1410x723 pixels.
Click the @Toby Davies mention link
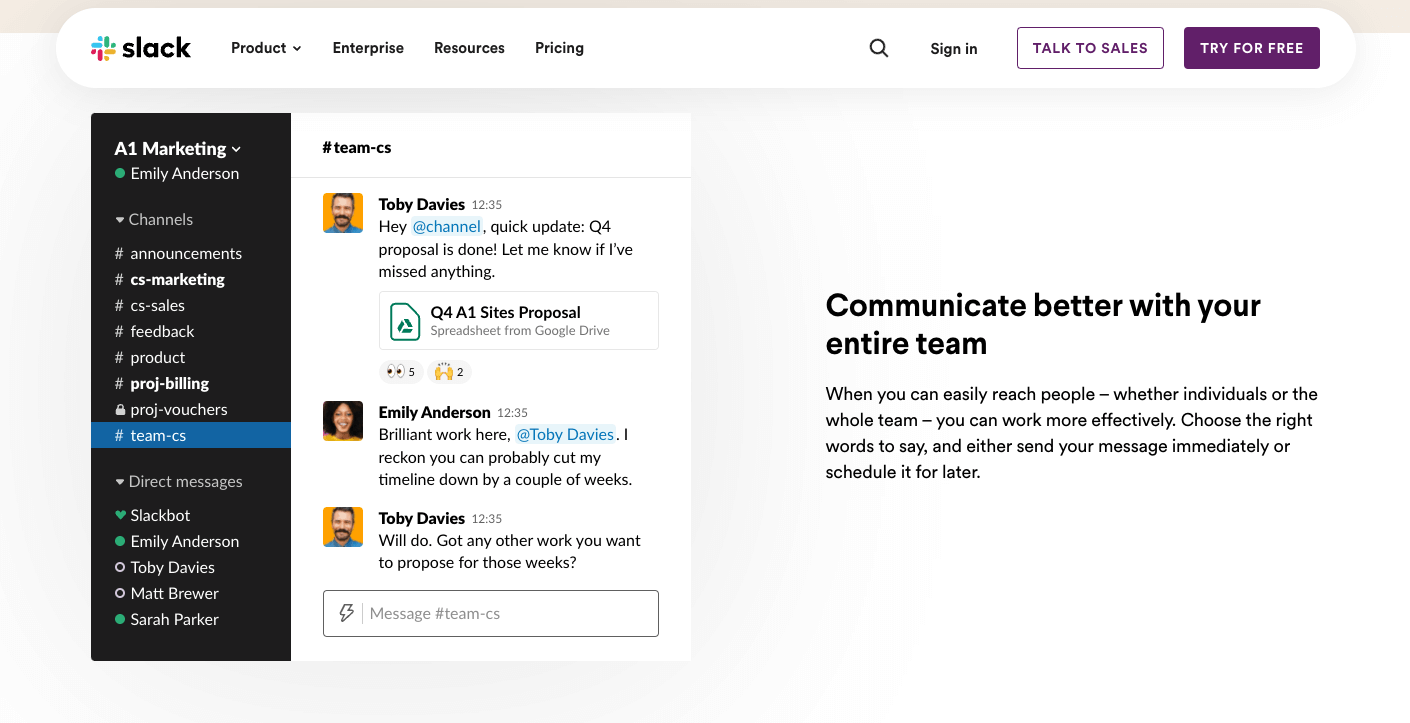(565, 434)
